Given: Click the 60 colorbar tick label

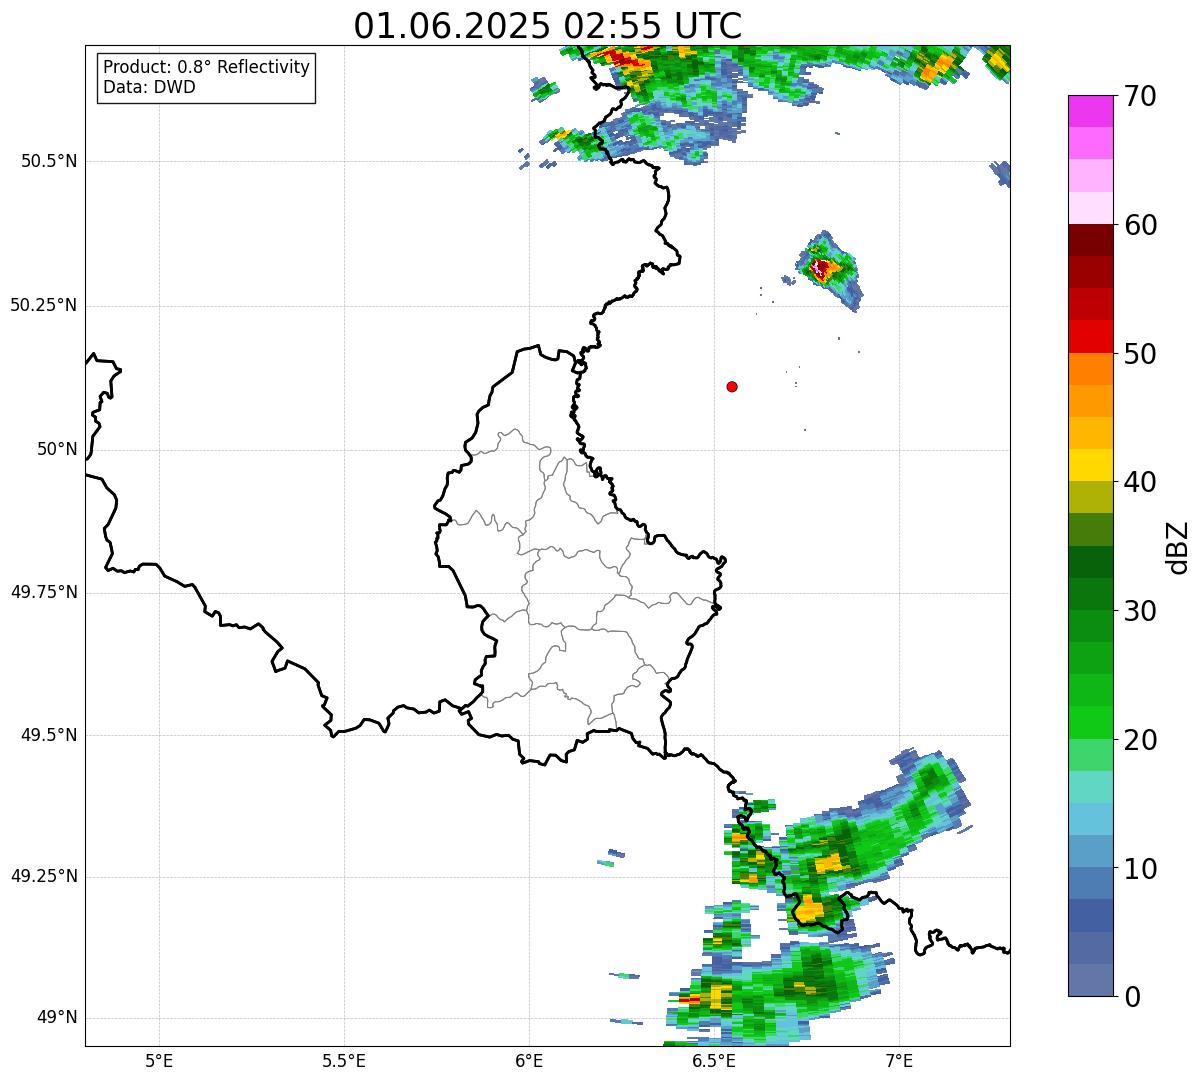Looking at the screenshot, I should click(1141, 225).
